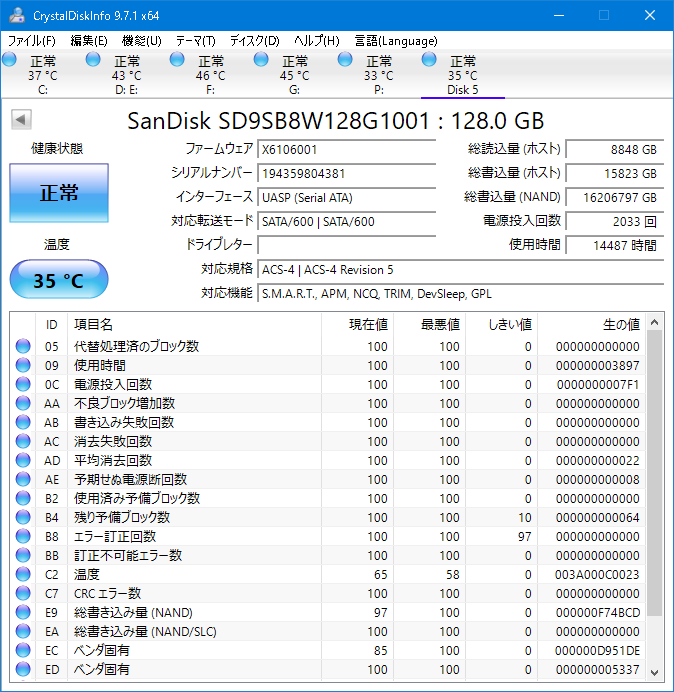Click status icon of row EA 総書き込み量 (NAND/SLC)
The width and height of the screenshot is (674, 692).
(23, 631)
